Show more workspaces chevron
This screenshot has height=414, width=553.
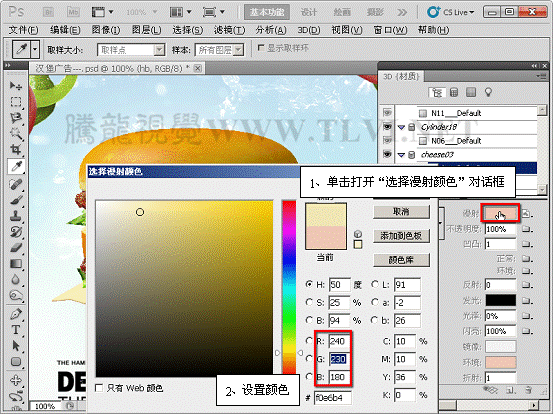coord(401,12)
